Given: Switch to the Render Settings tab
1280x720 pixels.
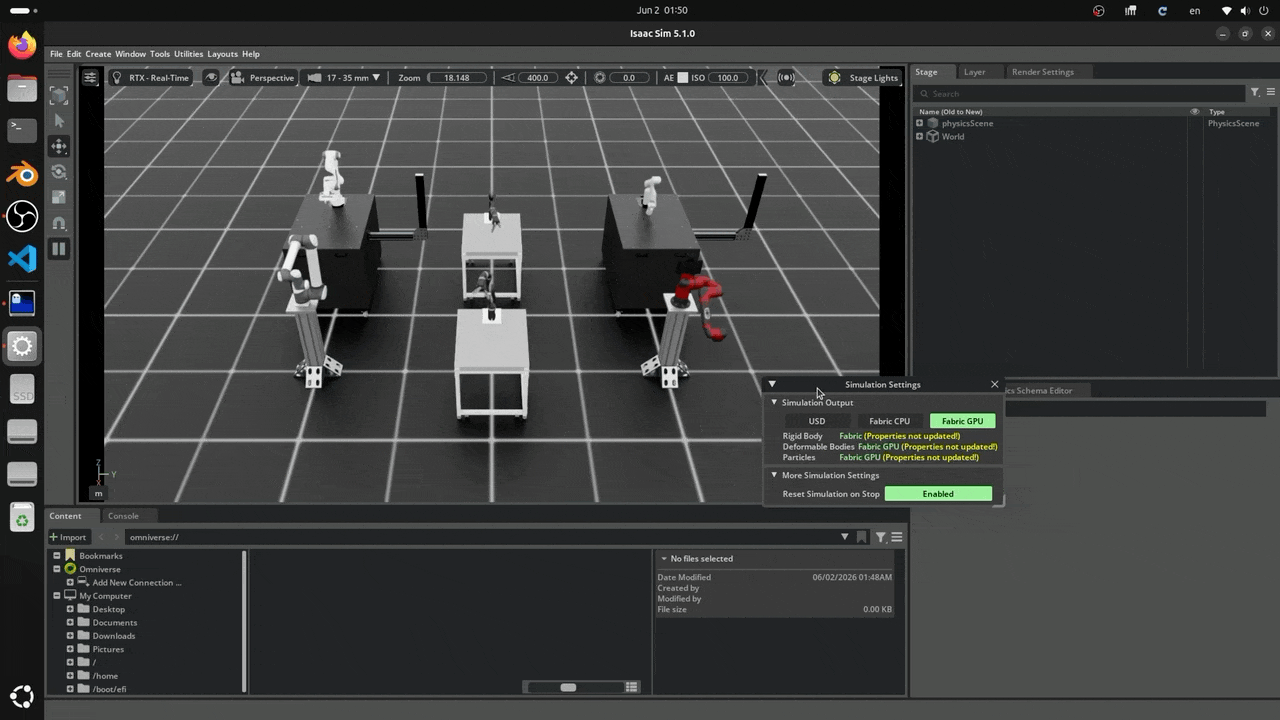Looking at the screenshot, I should click(x=1042, y=72).
